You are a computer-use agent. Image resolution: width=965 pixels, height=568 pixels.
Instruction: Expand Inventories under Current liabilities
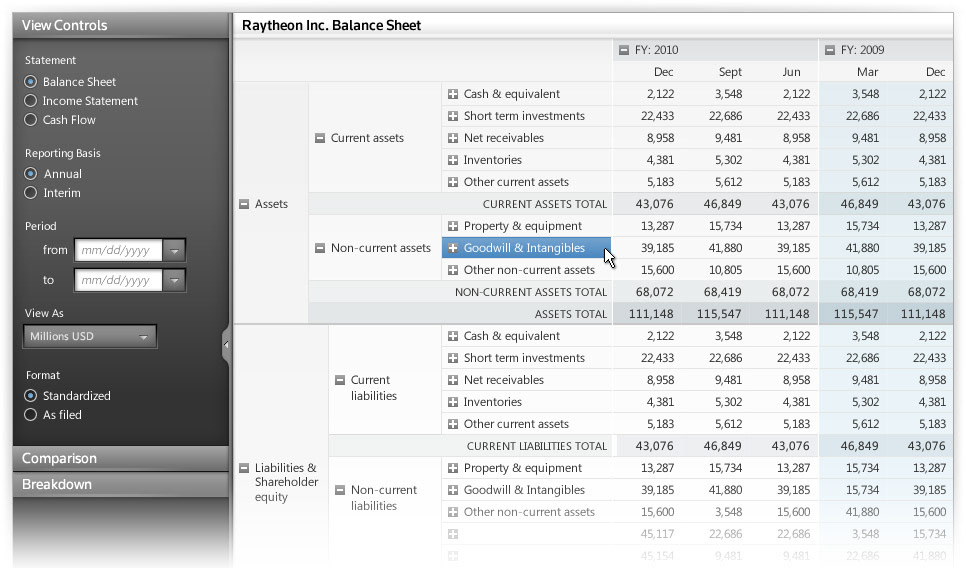pyautogui.click(x=453, y=402)
